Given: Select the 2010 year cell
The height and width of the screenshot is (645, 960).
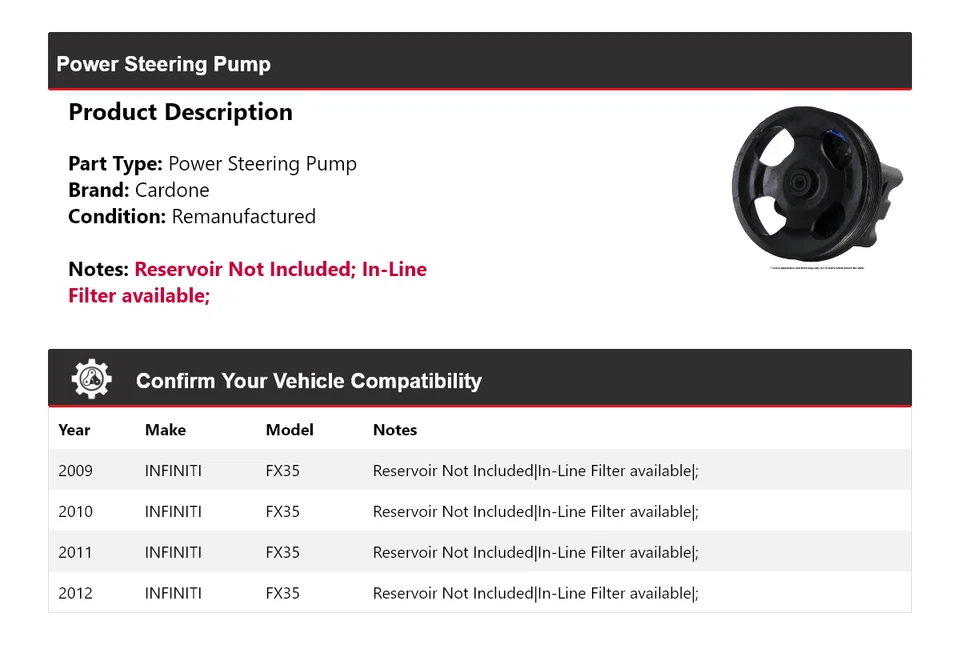Looking at the screenshot, I should (75, 511).
